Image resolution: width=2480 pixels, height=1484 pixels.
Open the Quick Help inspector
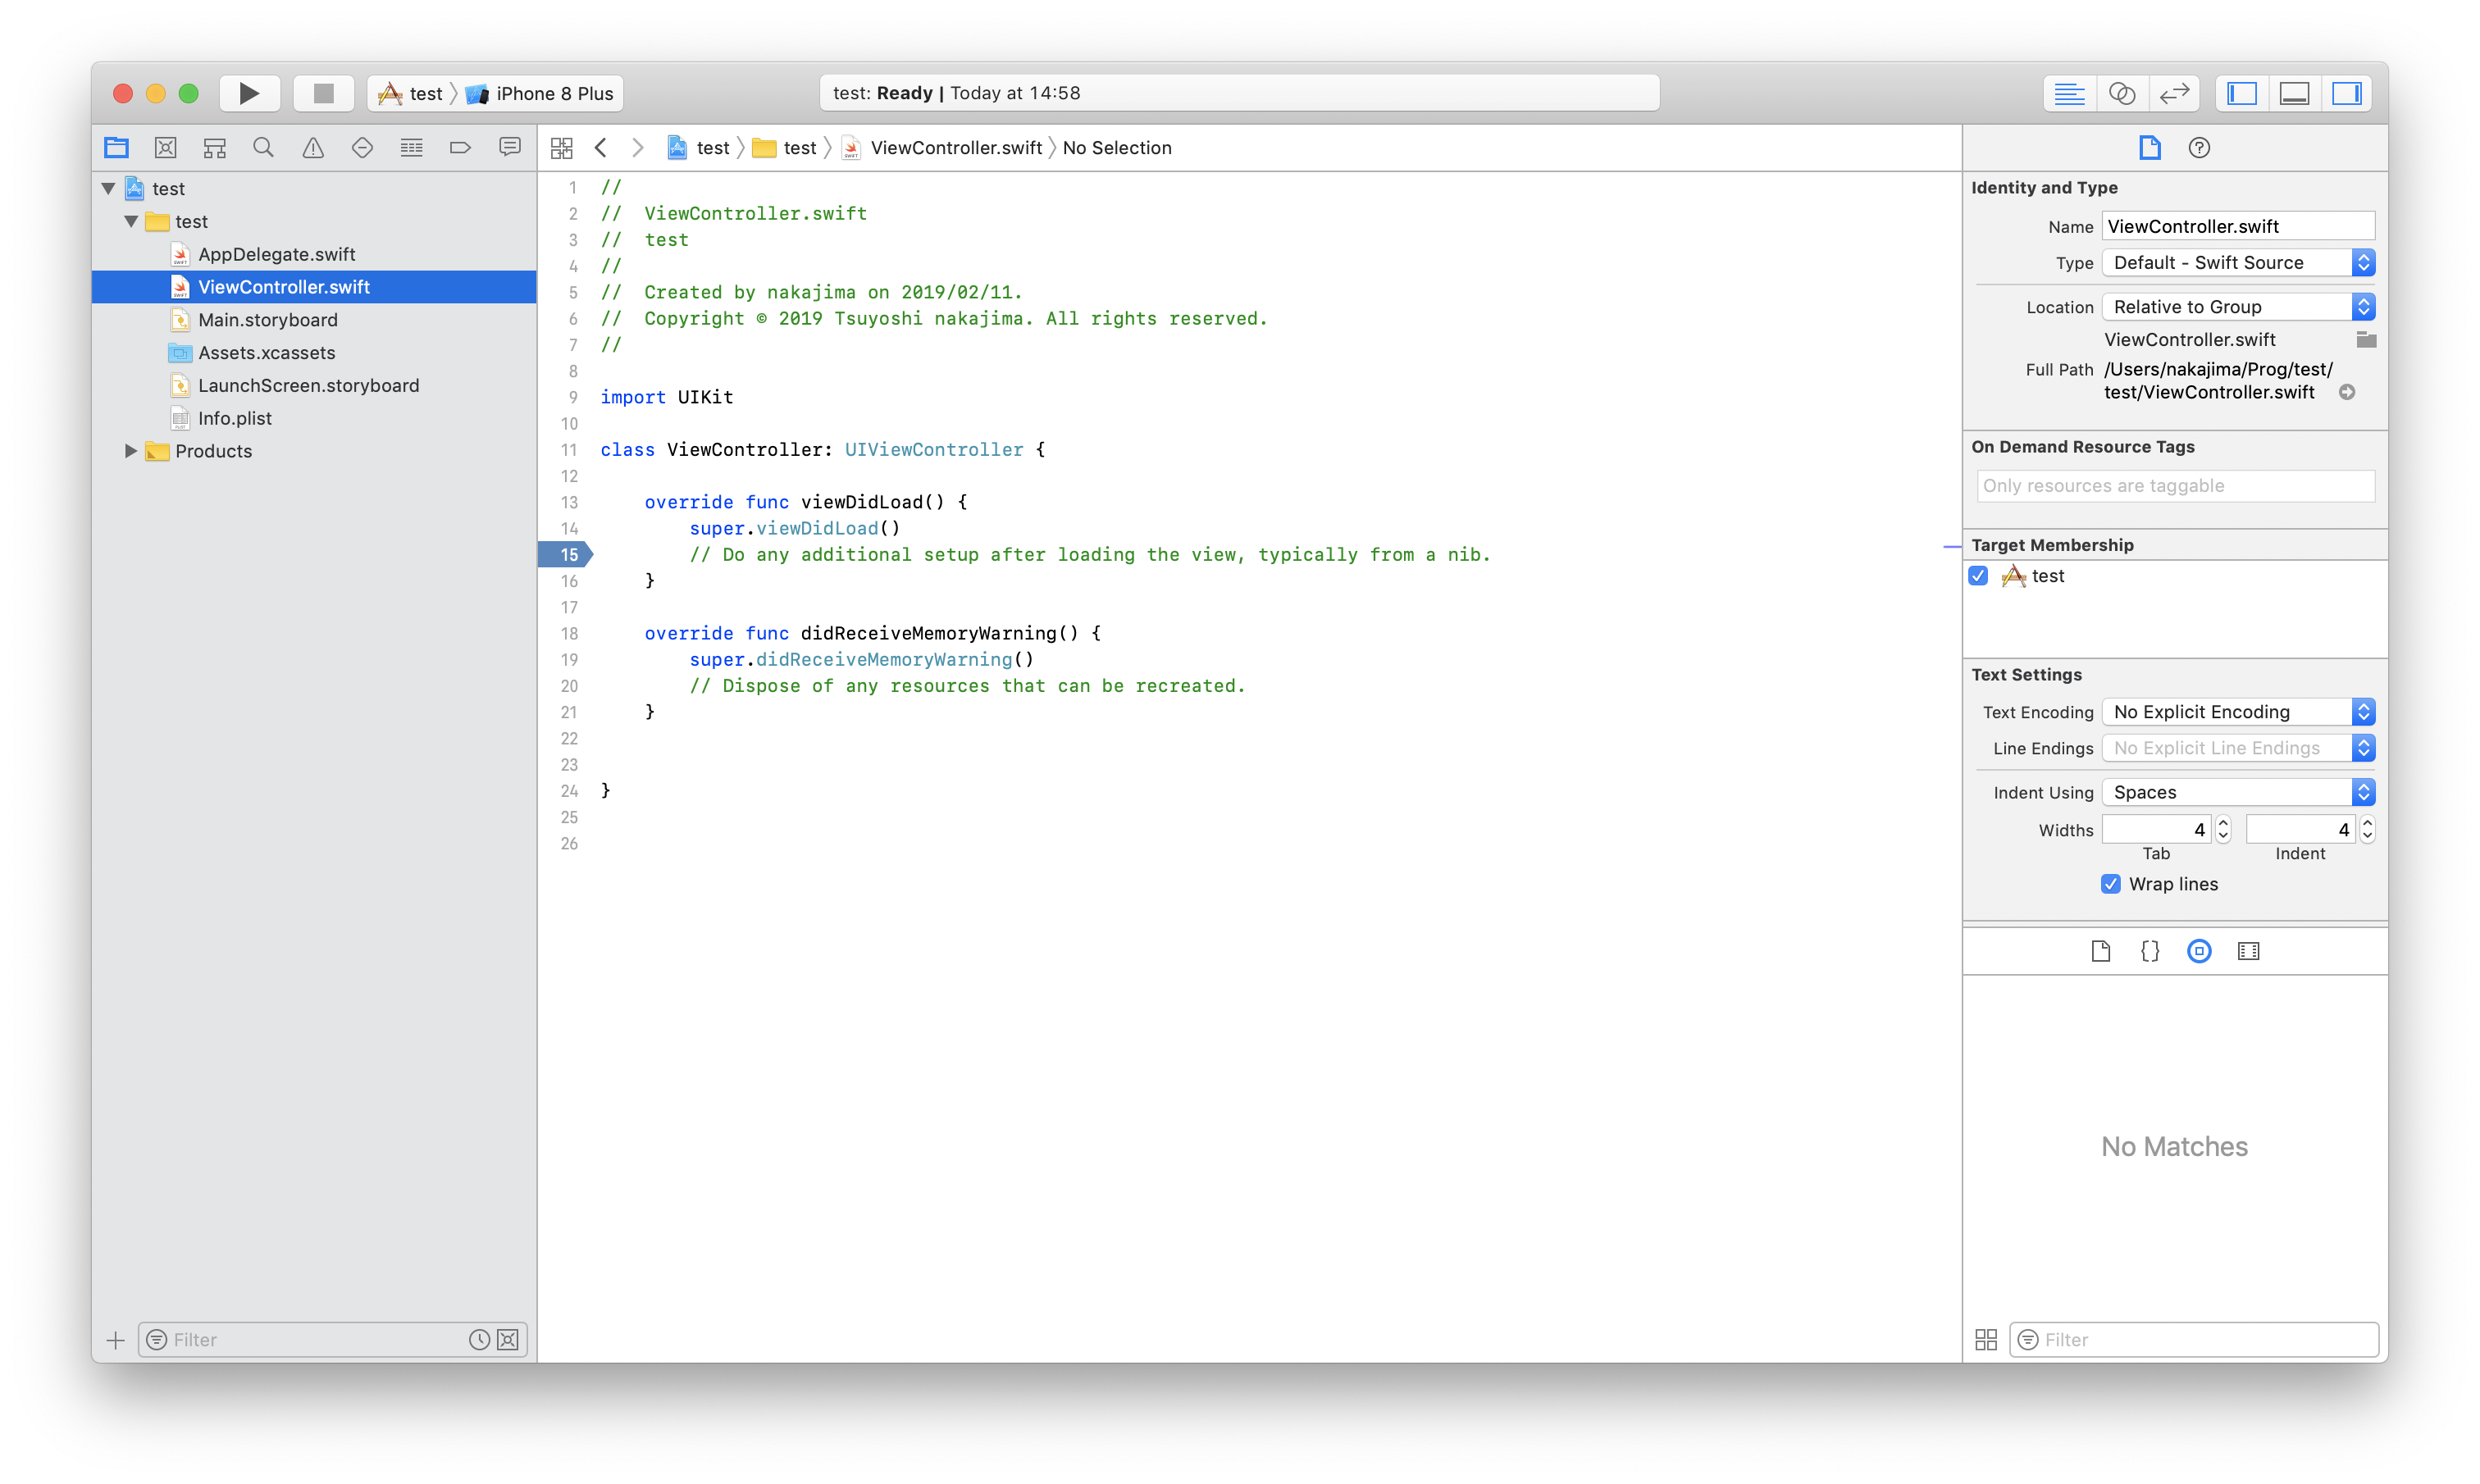pyautogui.click(x=2199, y=148)
